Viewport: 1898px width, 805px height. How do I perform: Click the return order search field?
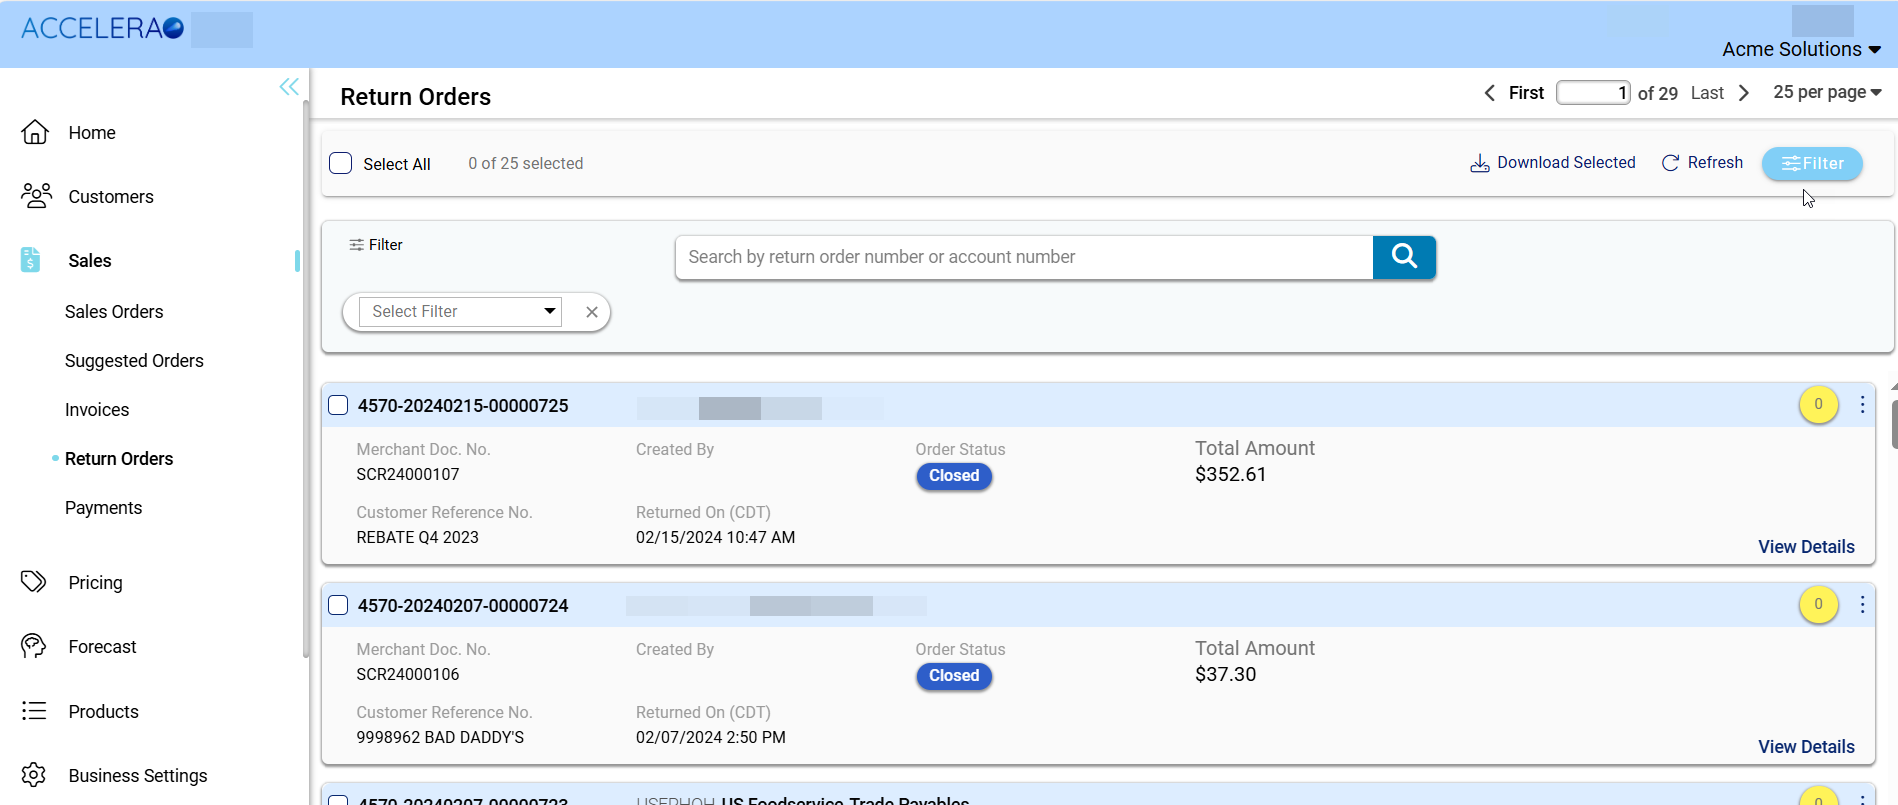click(1024, 257)
